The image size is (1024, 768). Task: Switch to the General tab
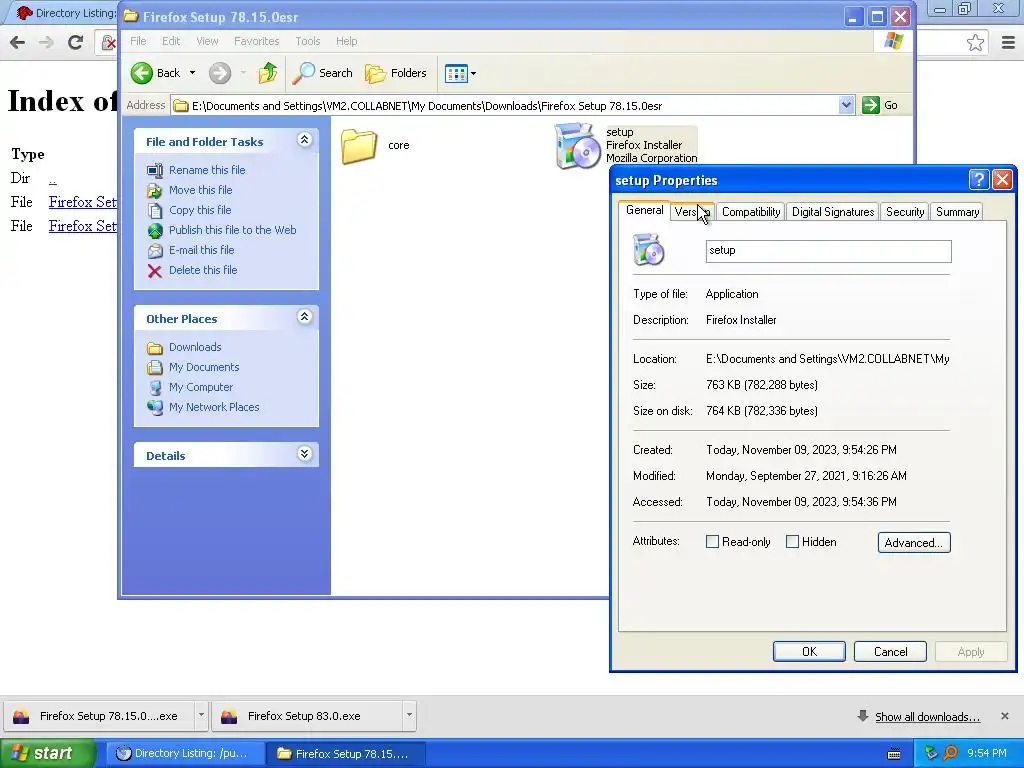pyautogui.click(x=644, y=210)
